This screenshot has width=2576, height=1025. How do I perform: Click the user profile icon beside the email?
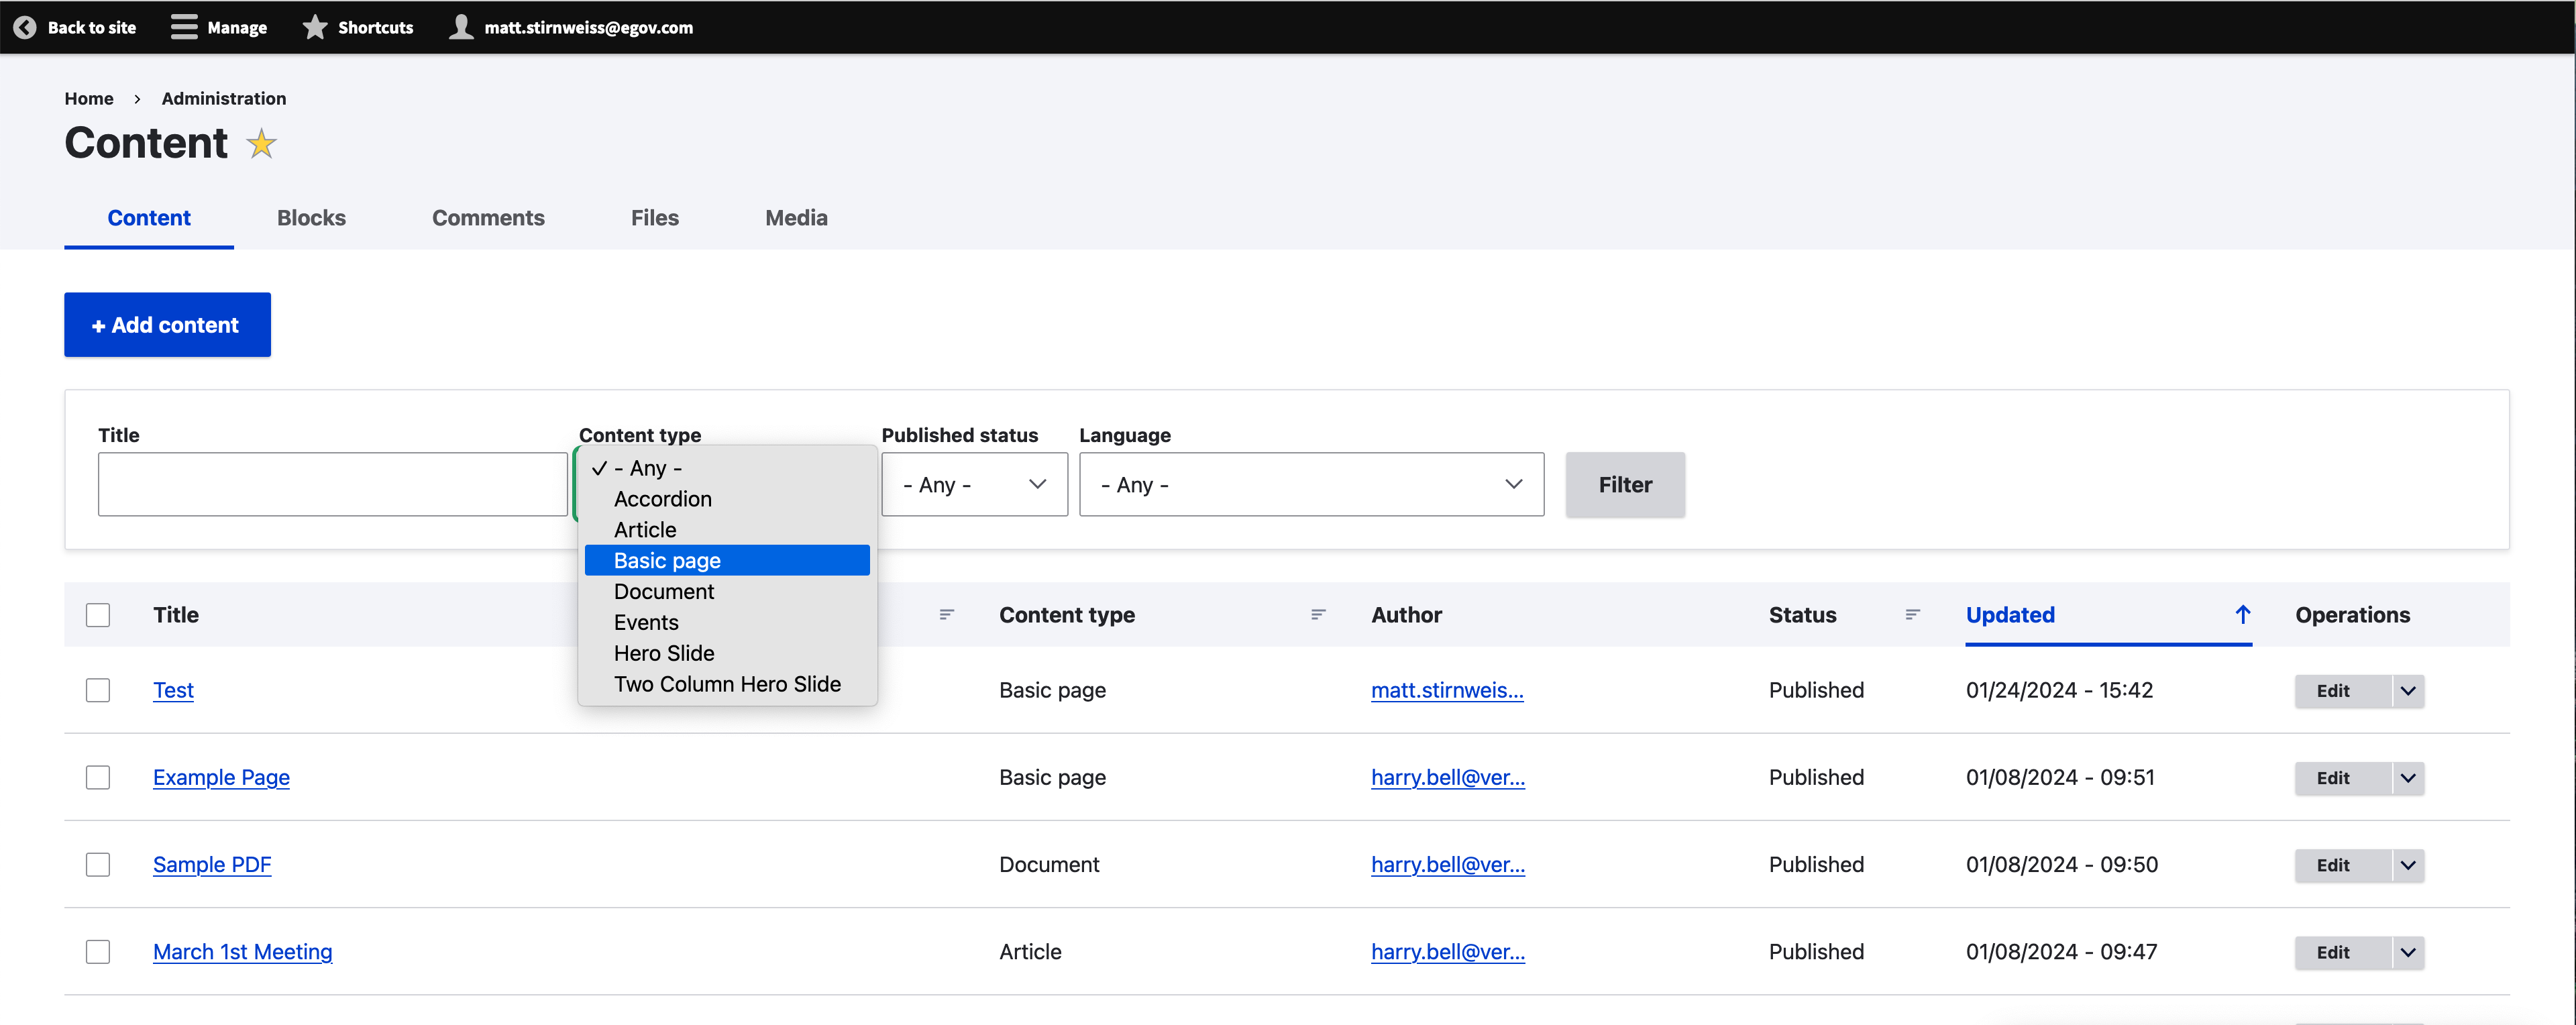coord(461,27)
